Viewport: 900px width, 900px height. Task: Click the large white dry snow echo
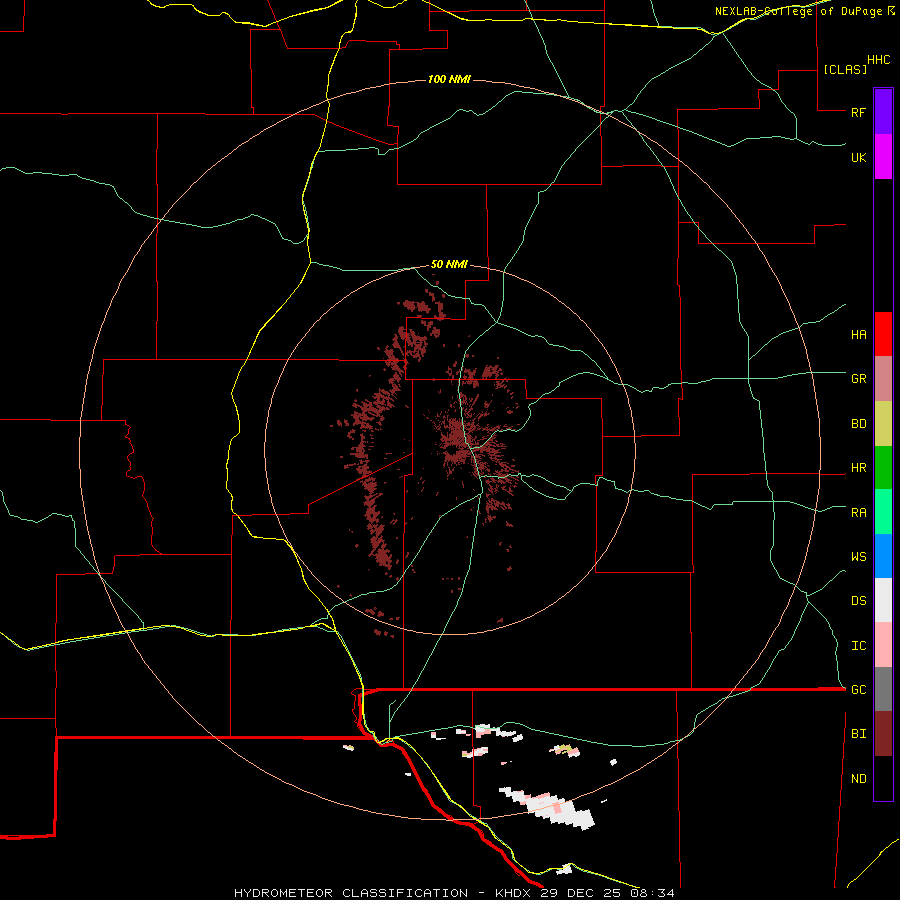pyautogui.click(x=548, y=806)
